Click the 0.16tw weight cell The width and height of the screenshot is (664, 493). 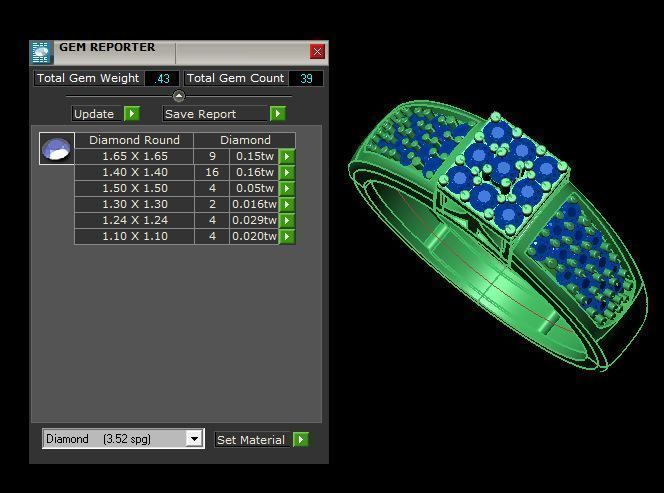254,172
